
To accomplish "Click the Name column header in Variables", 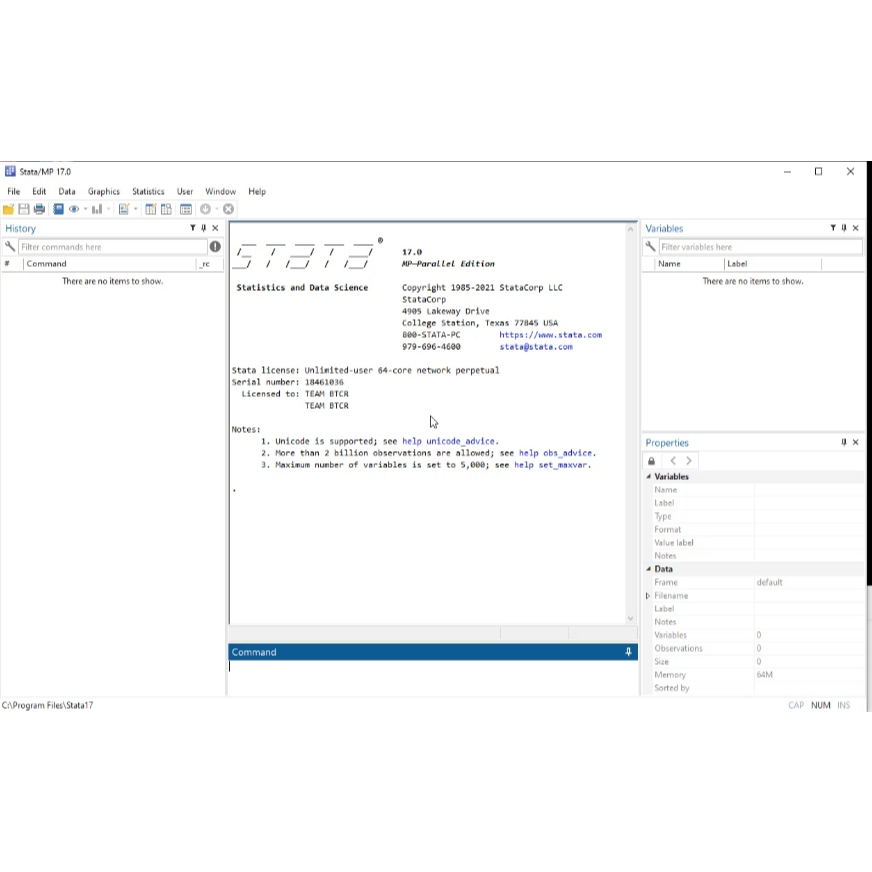I will pyautogui.click(x=689, y=264).
